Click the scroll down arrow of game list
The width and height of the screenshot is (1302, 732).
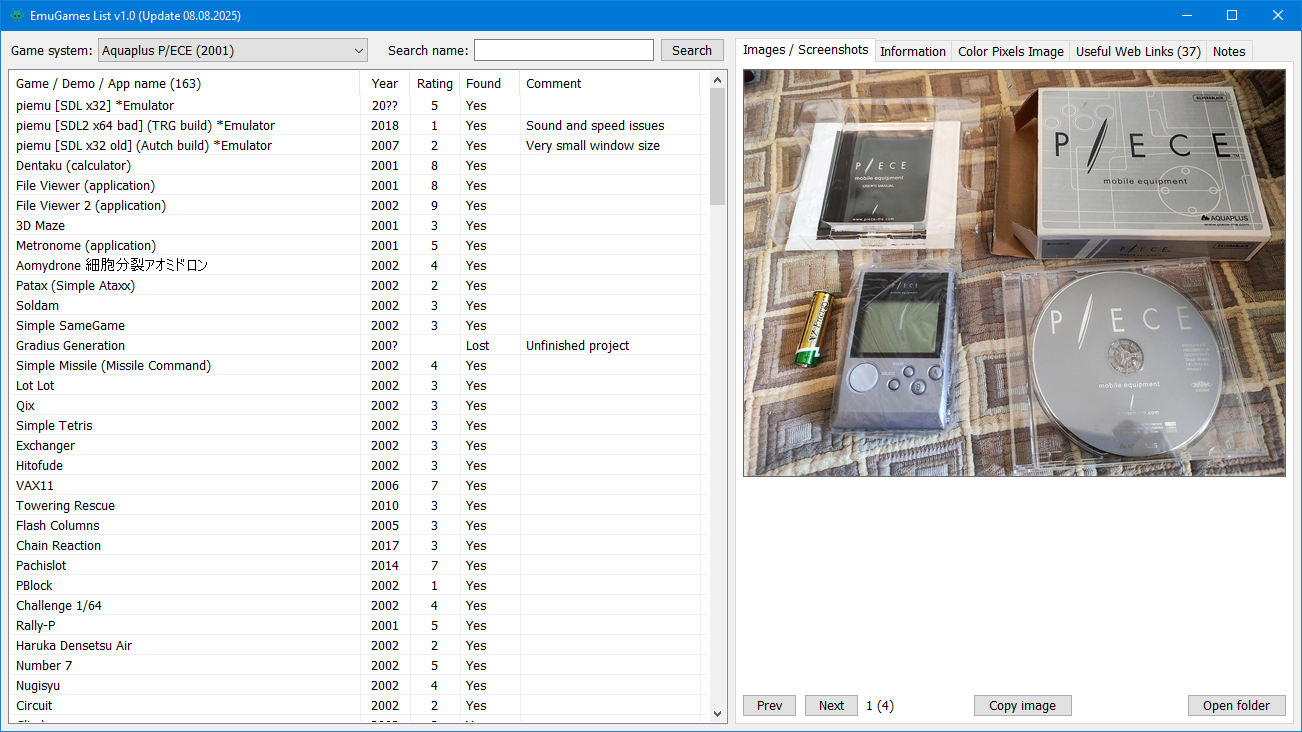tap(717, 713)
